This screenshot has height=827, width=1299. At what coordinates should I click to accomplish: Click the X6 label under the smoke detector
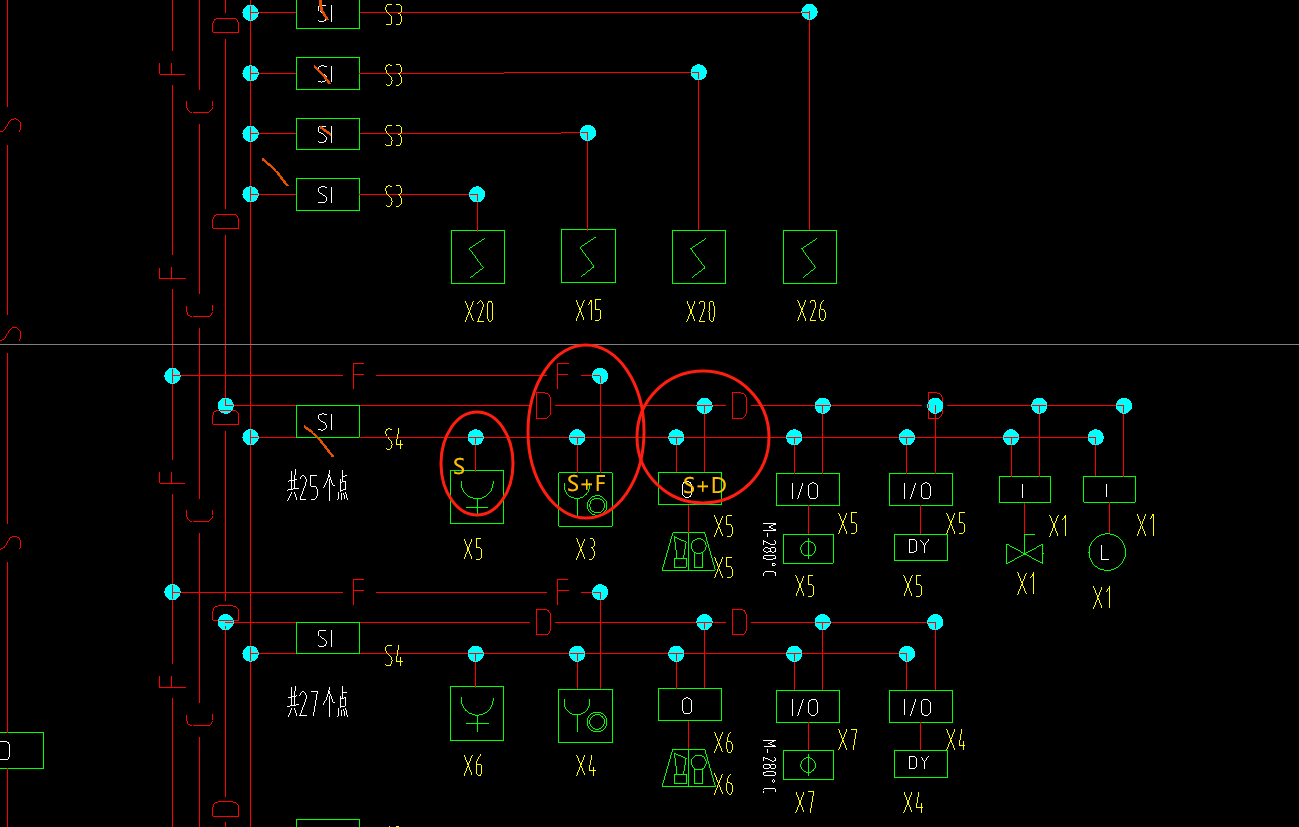click(473, 767)
